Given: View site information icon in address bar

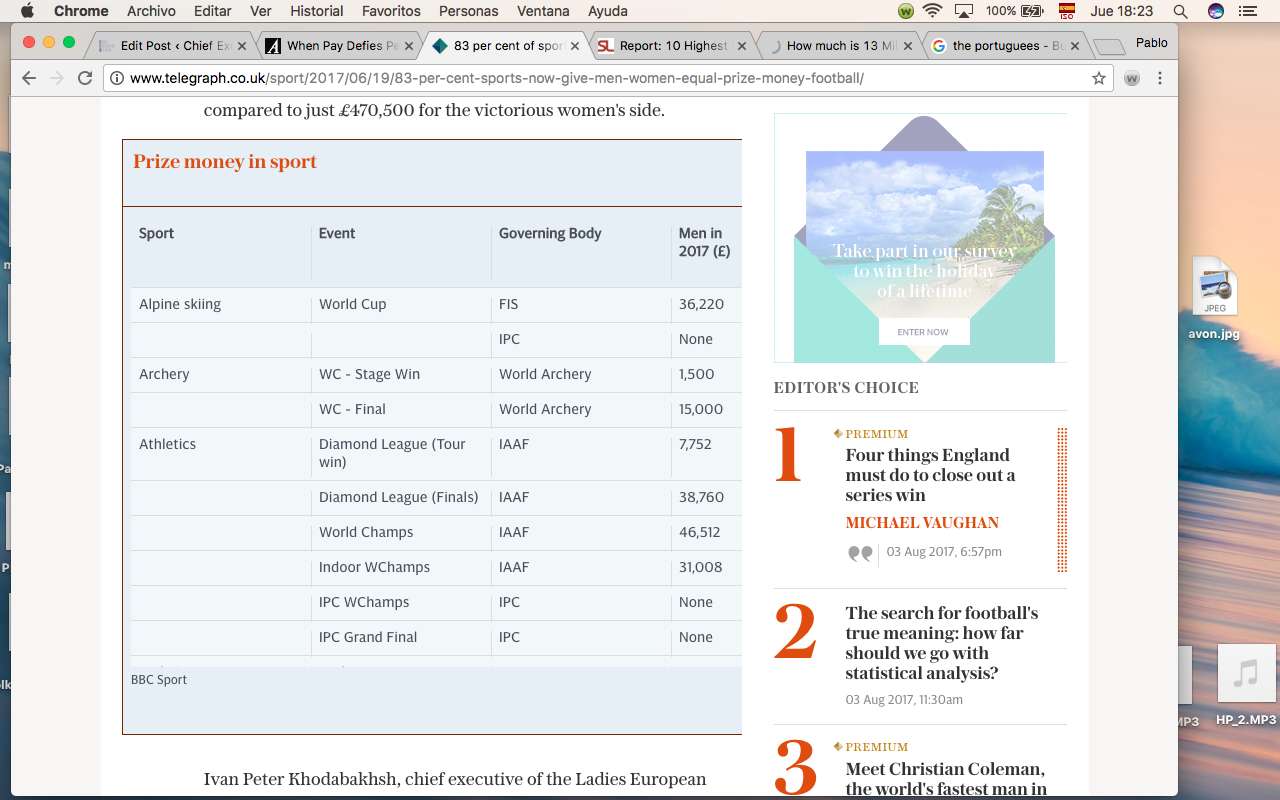Looking at the screenshot, I should [118, 78].
